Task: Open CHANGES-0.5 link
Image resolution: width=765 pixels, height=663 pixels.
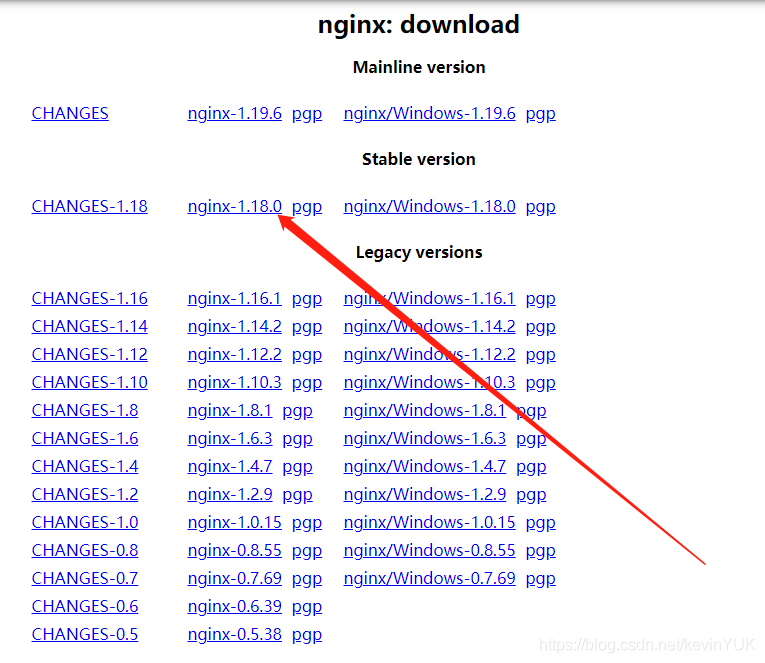Action: 85,634
